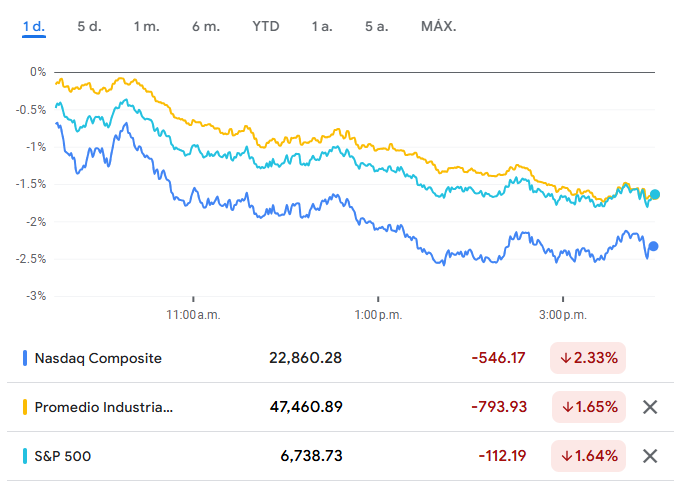Viewport: 693px width, 493px height.
Task: Click the blue Nasdaq Composite color marker
Action: click(x=24, y=358)
